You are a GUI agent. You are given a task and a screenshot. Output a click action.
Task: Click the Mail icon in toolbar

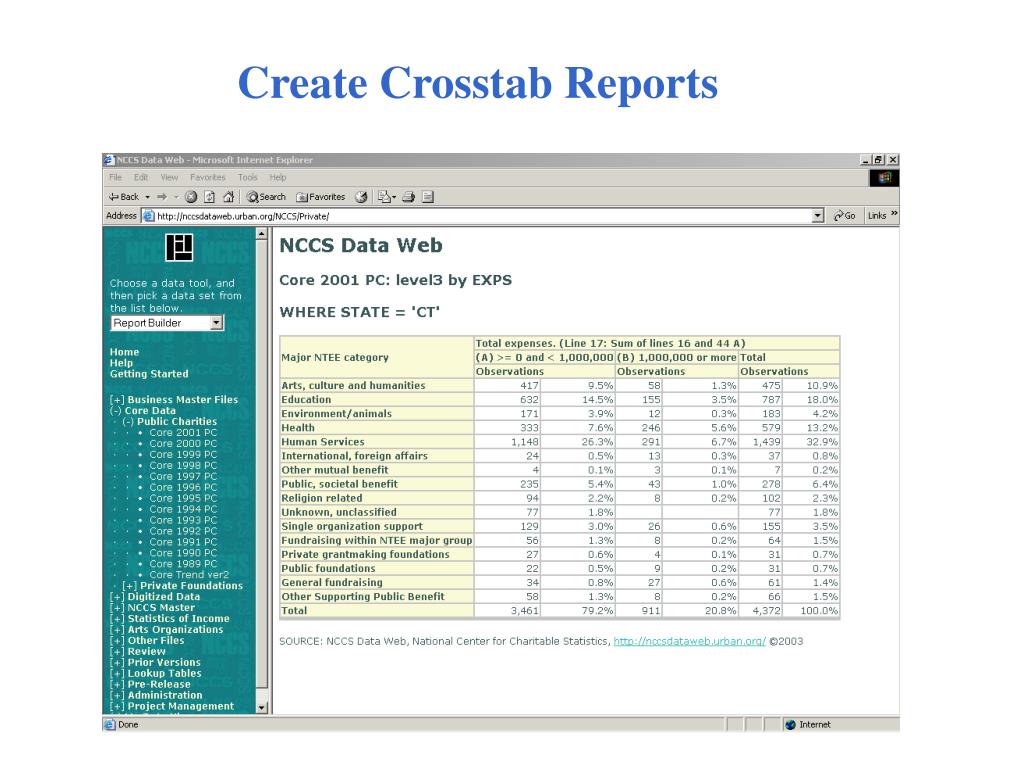(384, 197)
